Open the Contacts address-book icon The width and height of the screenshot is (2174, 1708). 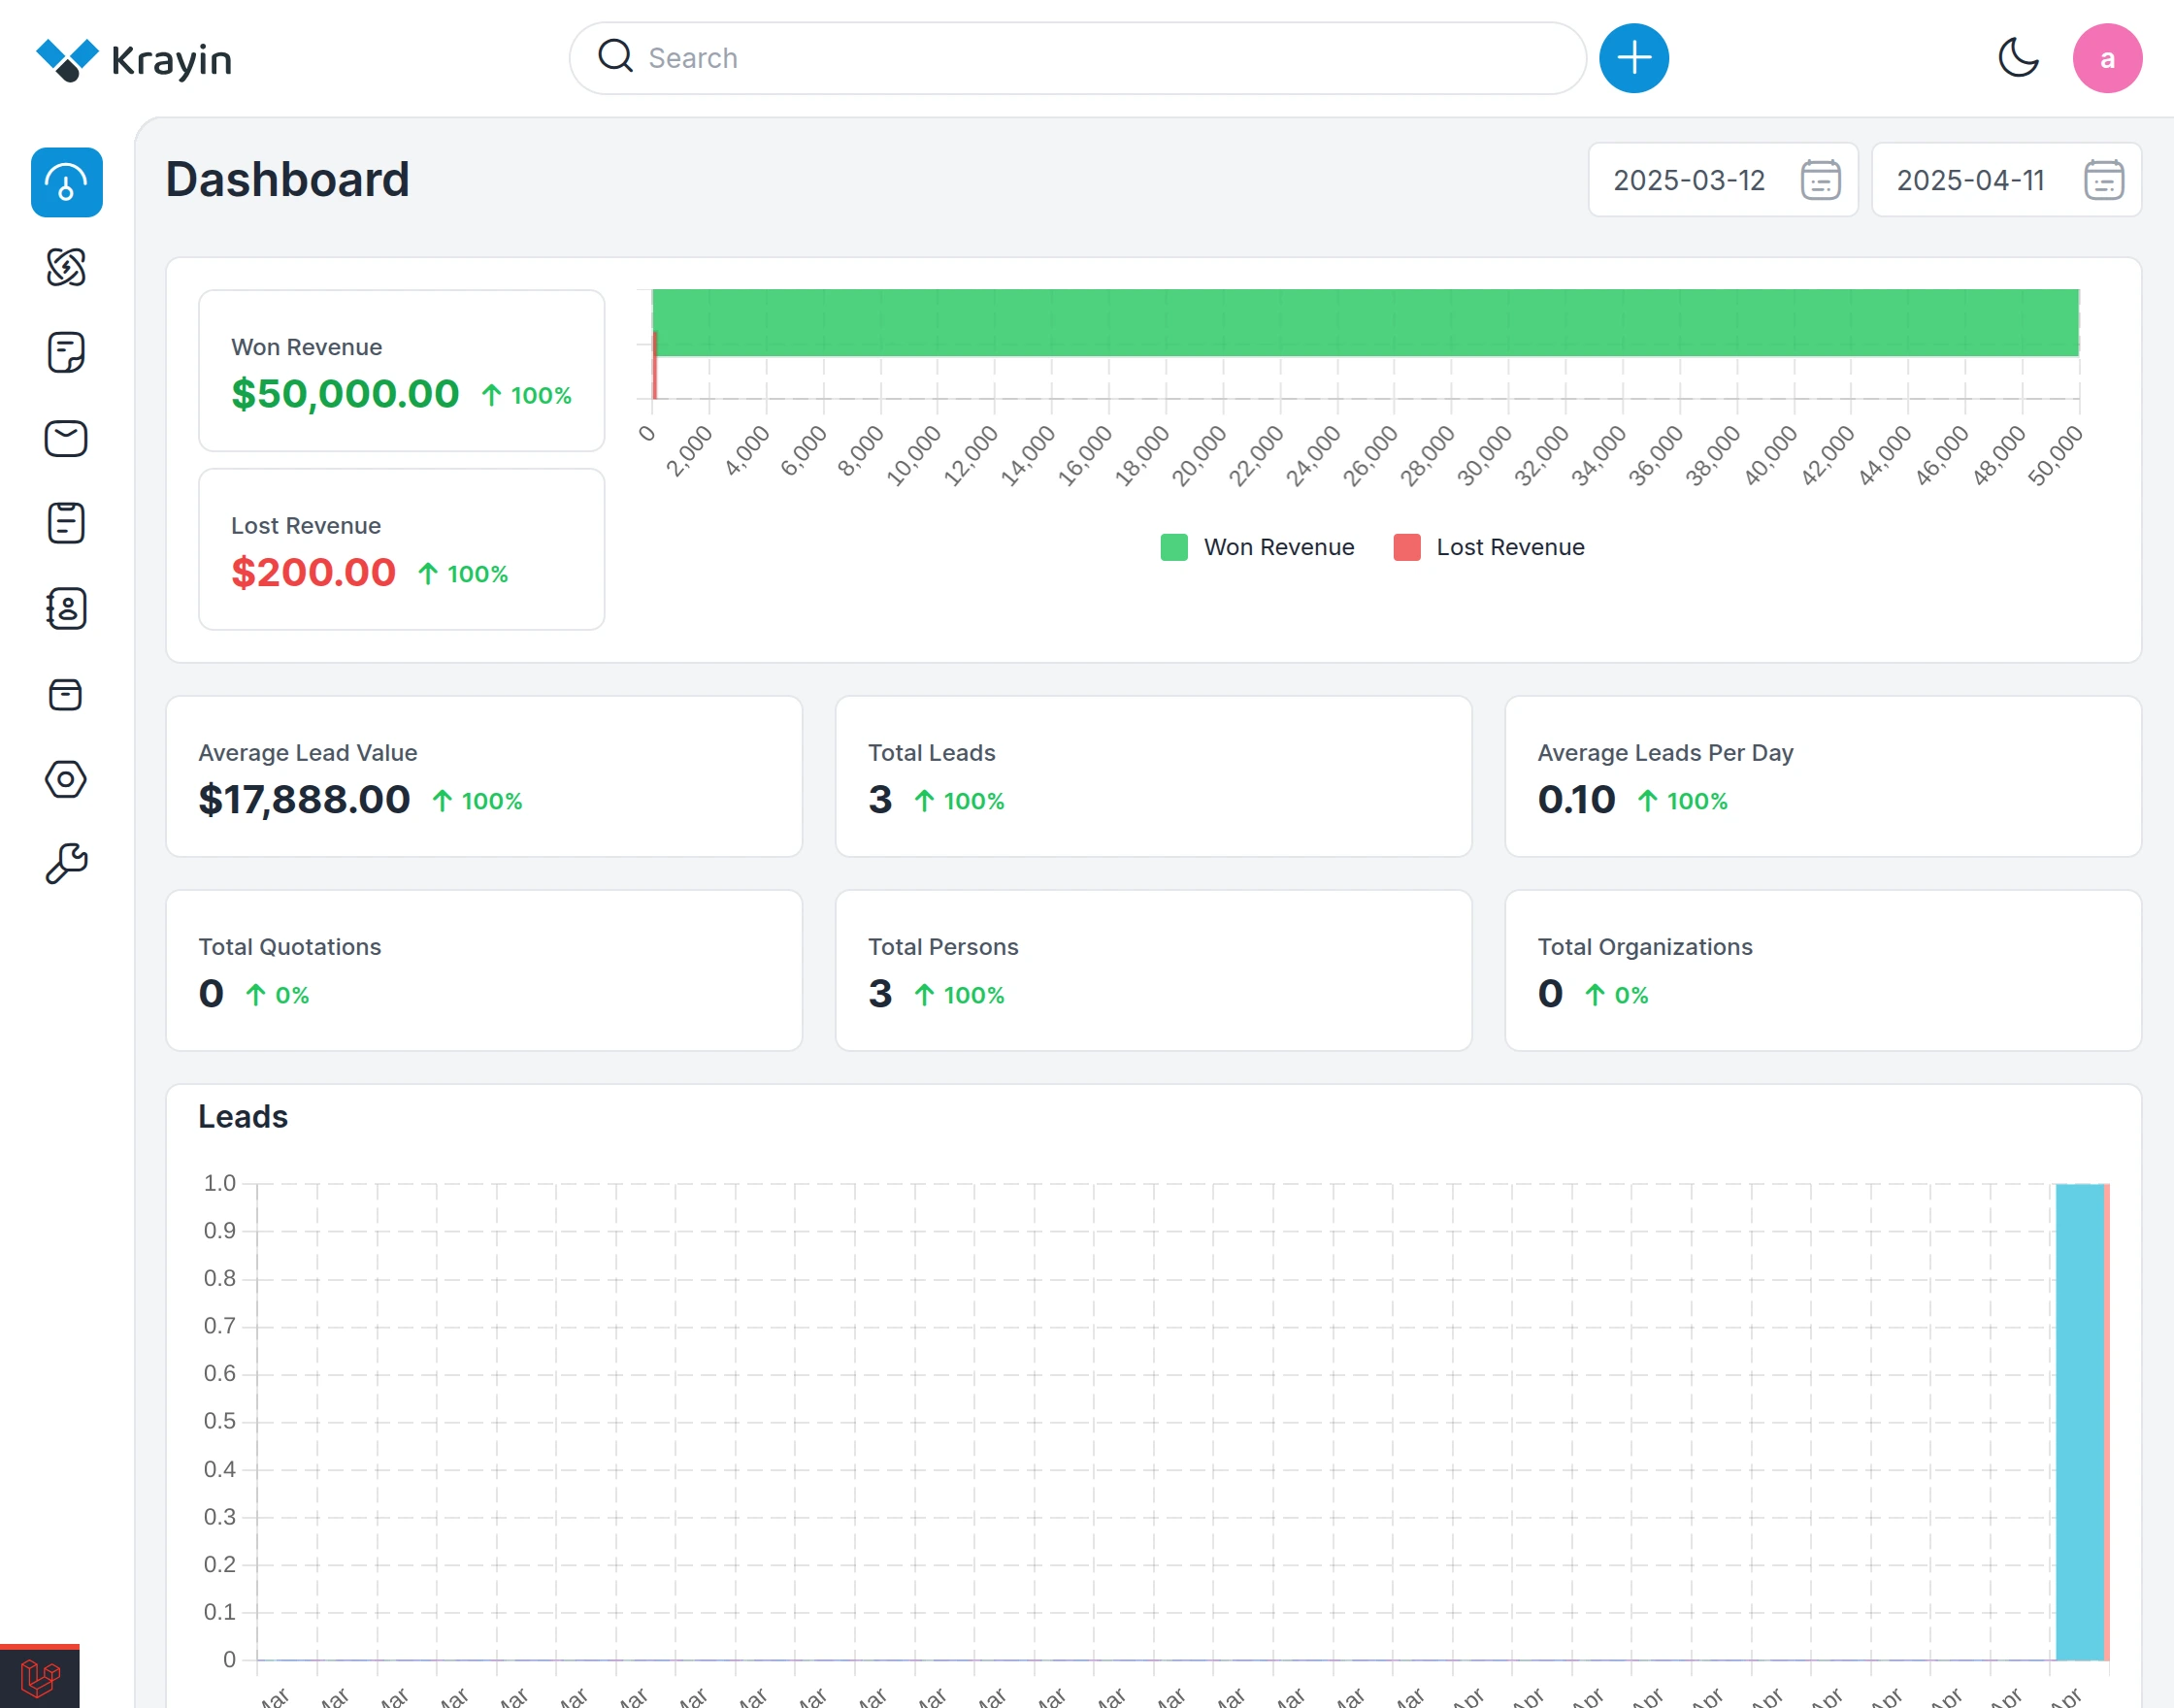66,609
